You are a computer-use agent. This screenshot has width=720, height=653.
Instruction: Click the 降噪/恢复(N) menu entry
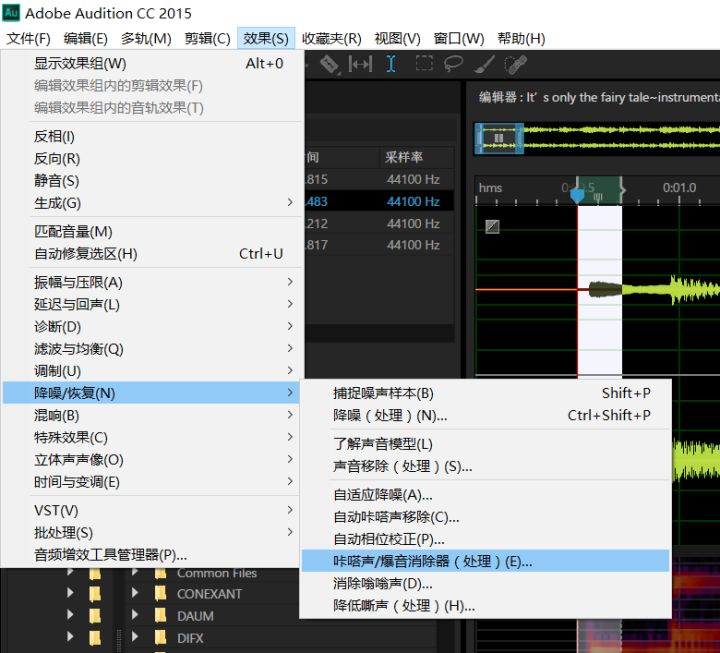pyautogui.click(x=152, y=393)
